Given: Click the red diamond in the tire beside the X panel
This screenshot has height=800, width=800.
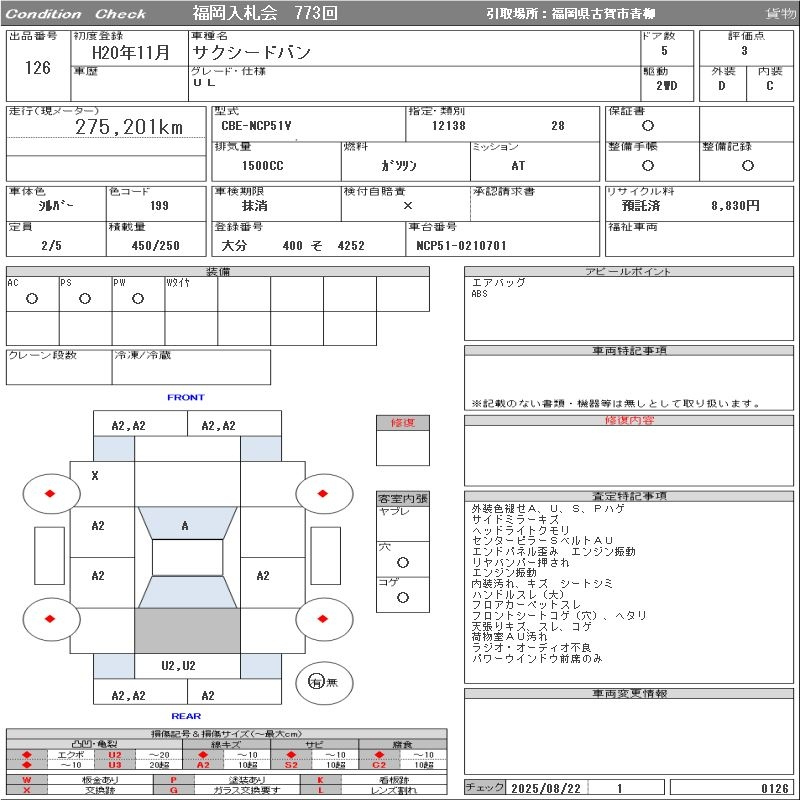Looking at the screenshot, I should pos(50,493).
